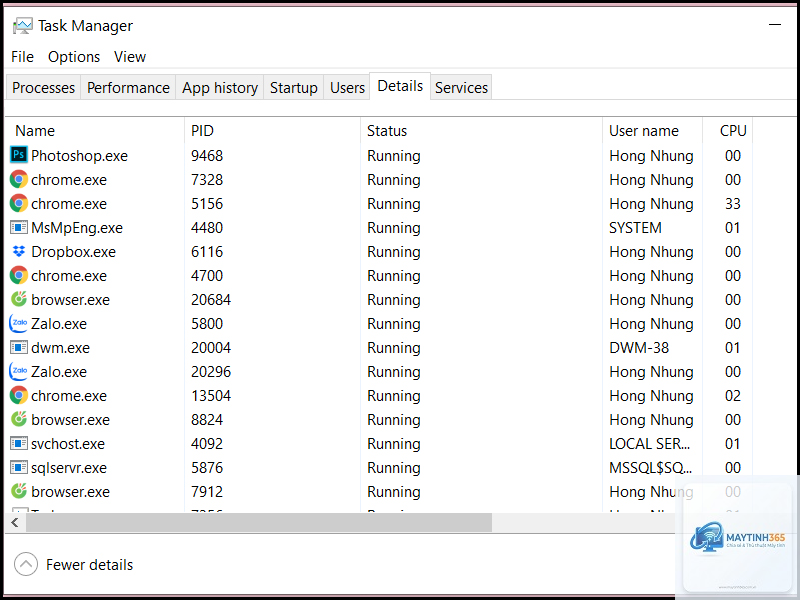Open the View menu
The width and height of the screenshot is (800, 600).
point(130,57)
